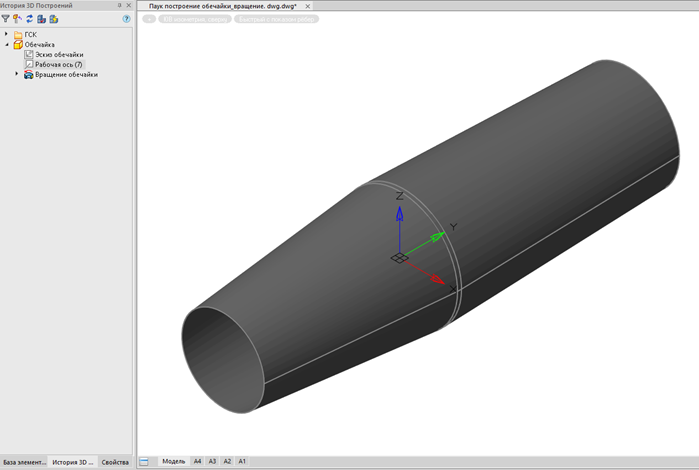Pin the История 3D Построений panel

coord(119,6)
